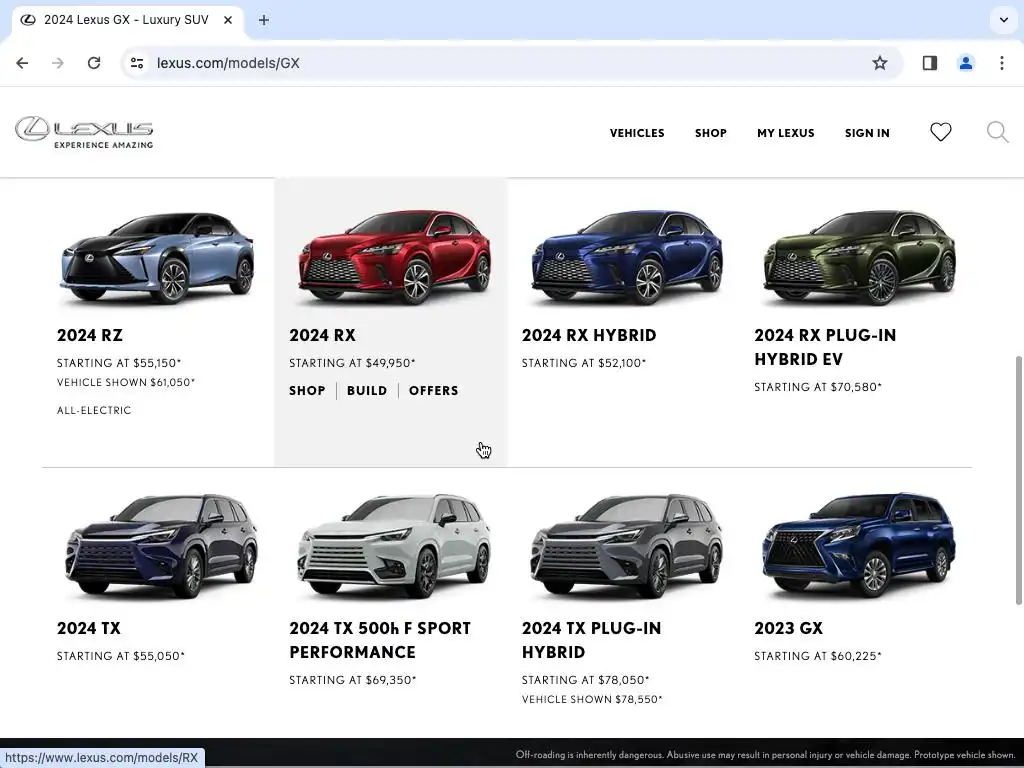Screen dimensions: 1024x768
Task: Open the site search magnifier
Action: click(997, 132)
